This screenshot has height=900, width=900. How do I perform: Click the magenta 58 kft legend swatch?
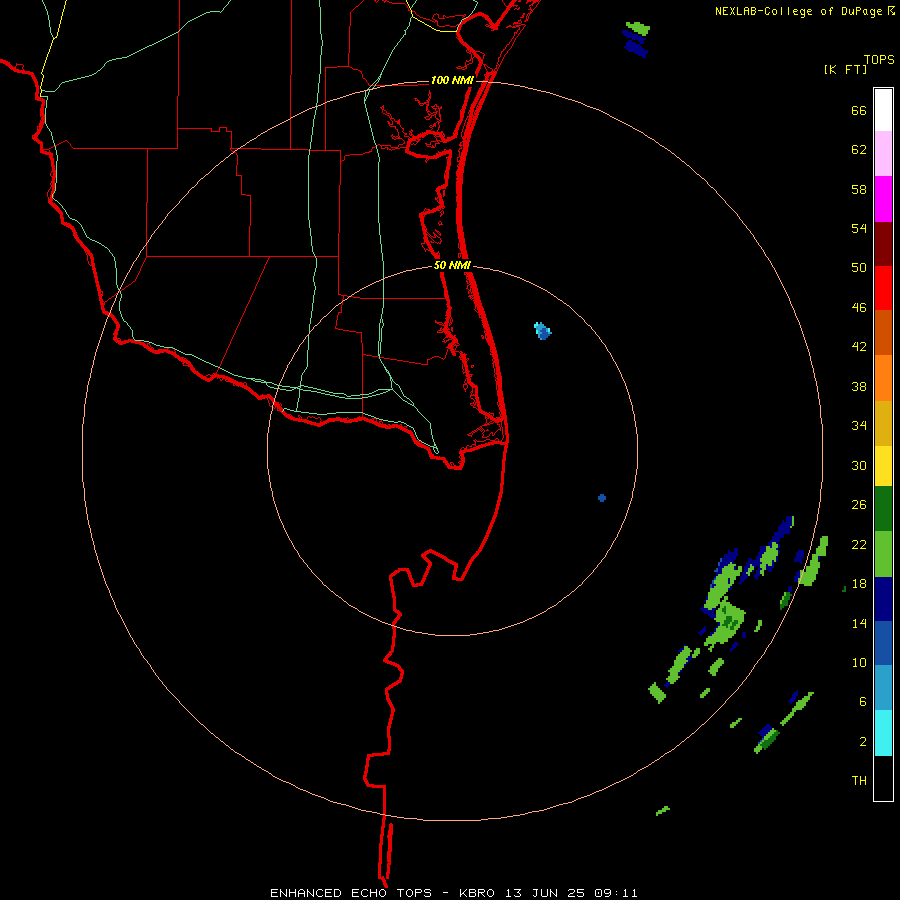click(883, 199)
